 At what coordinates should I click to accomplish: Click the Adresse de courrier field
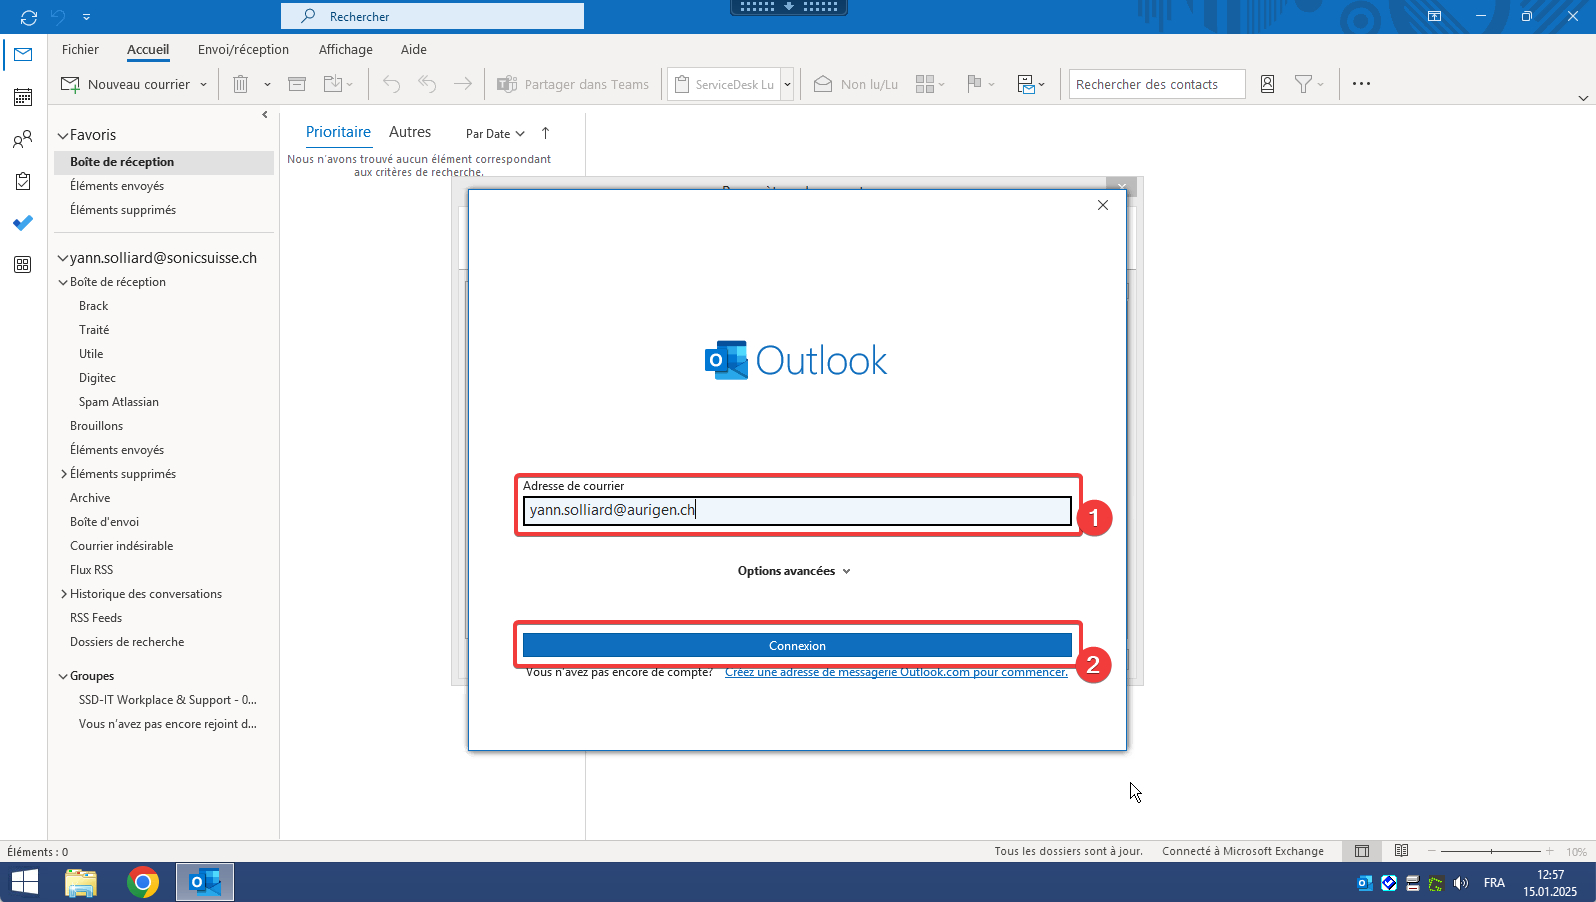tap(797, 510)
